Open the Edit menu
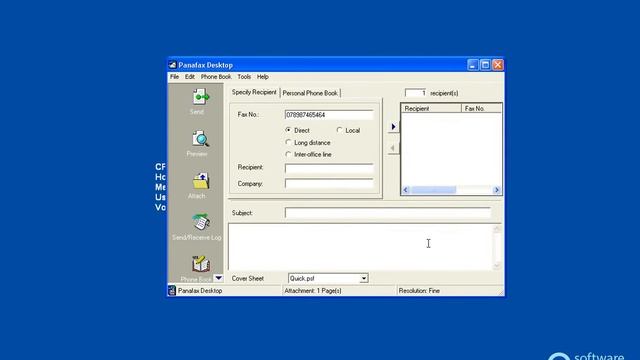 pos(189,77)
